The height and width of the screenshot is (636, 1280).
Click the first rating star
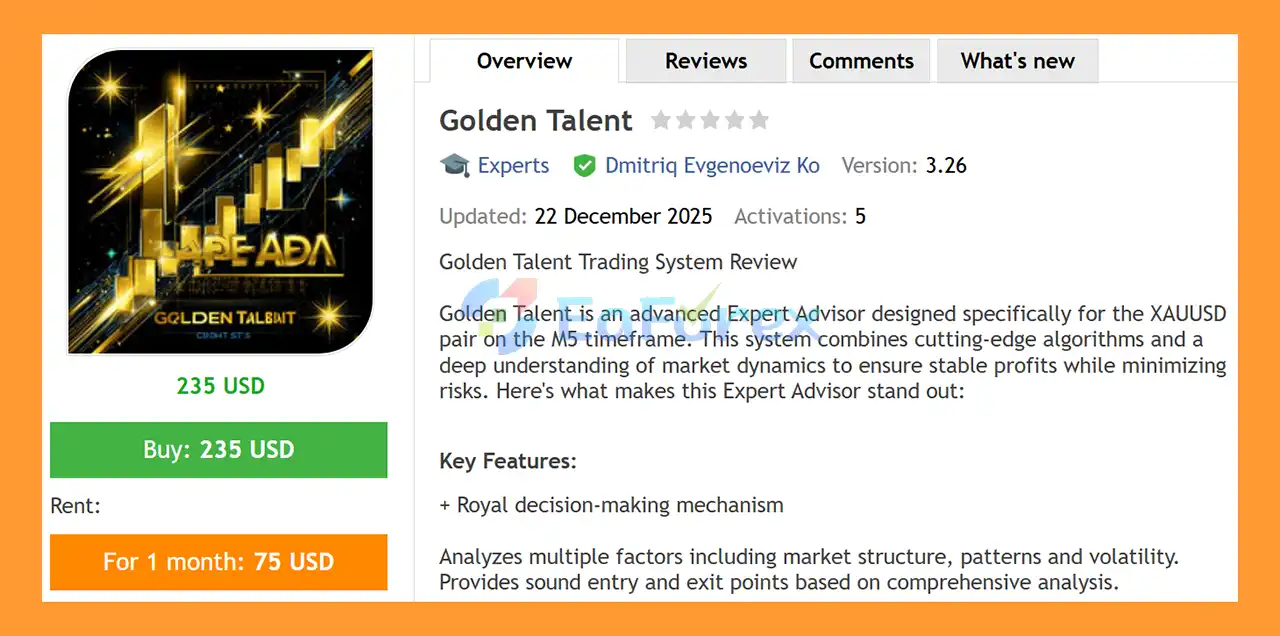(x=661, y=121)
